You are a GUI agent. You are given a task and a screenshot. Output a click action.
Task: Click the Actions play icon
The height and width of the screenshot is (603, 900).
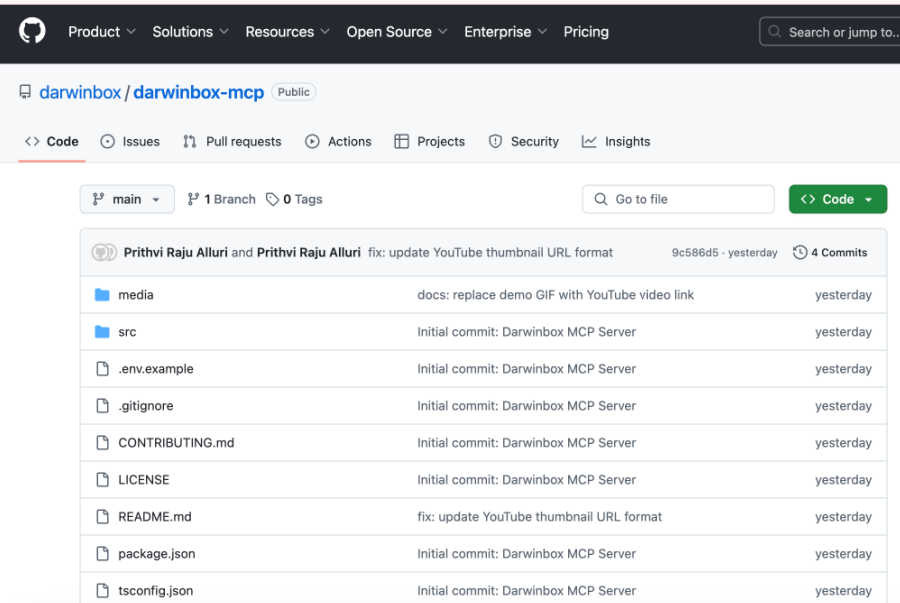(x=312, y=142)
